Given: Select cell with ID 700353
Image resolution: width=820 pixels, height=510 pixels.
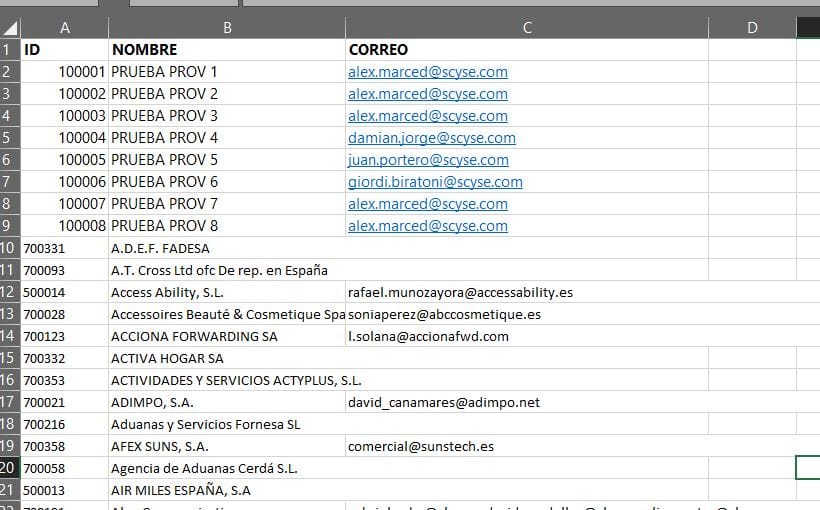Looking at the screenshot, I should point(64,380).
